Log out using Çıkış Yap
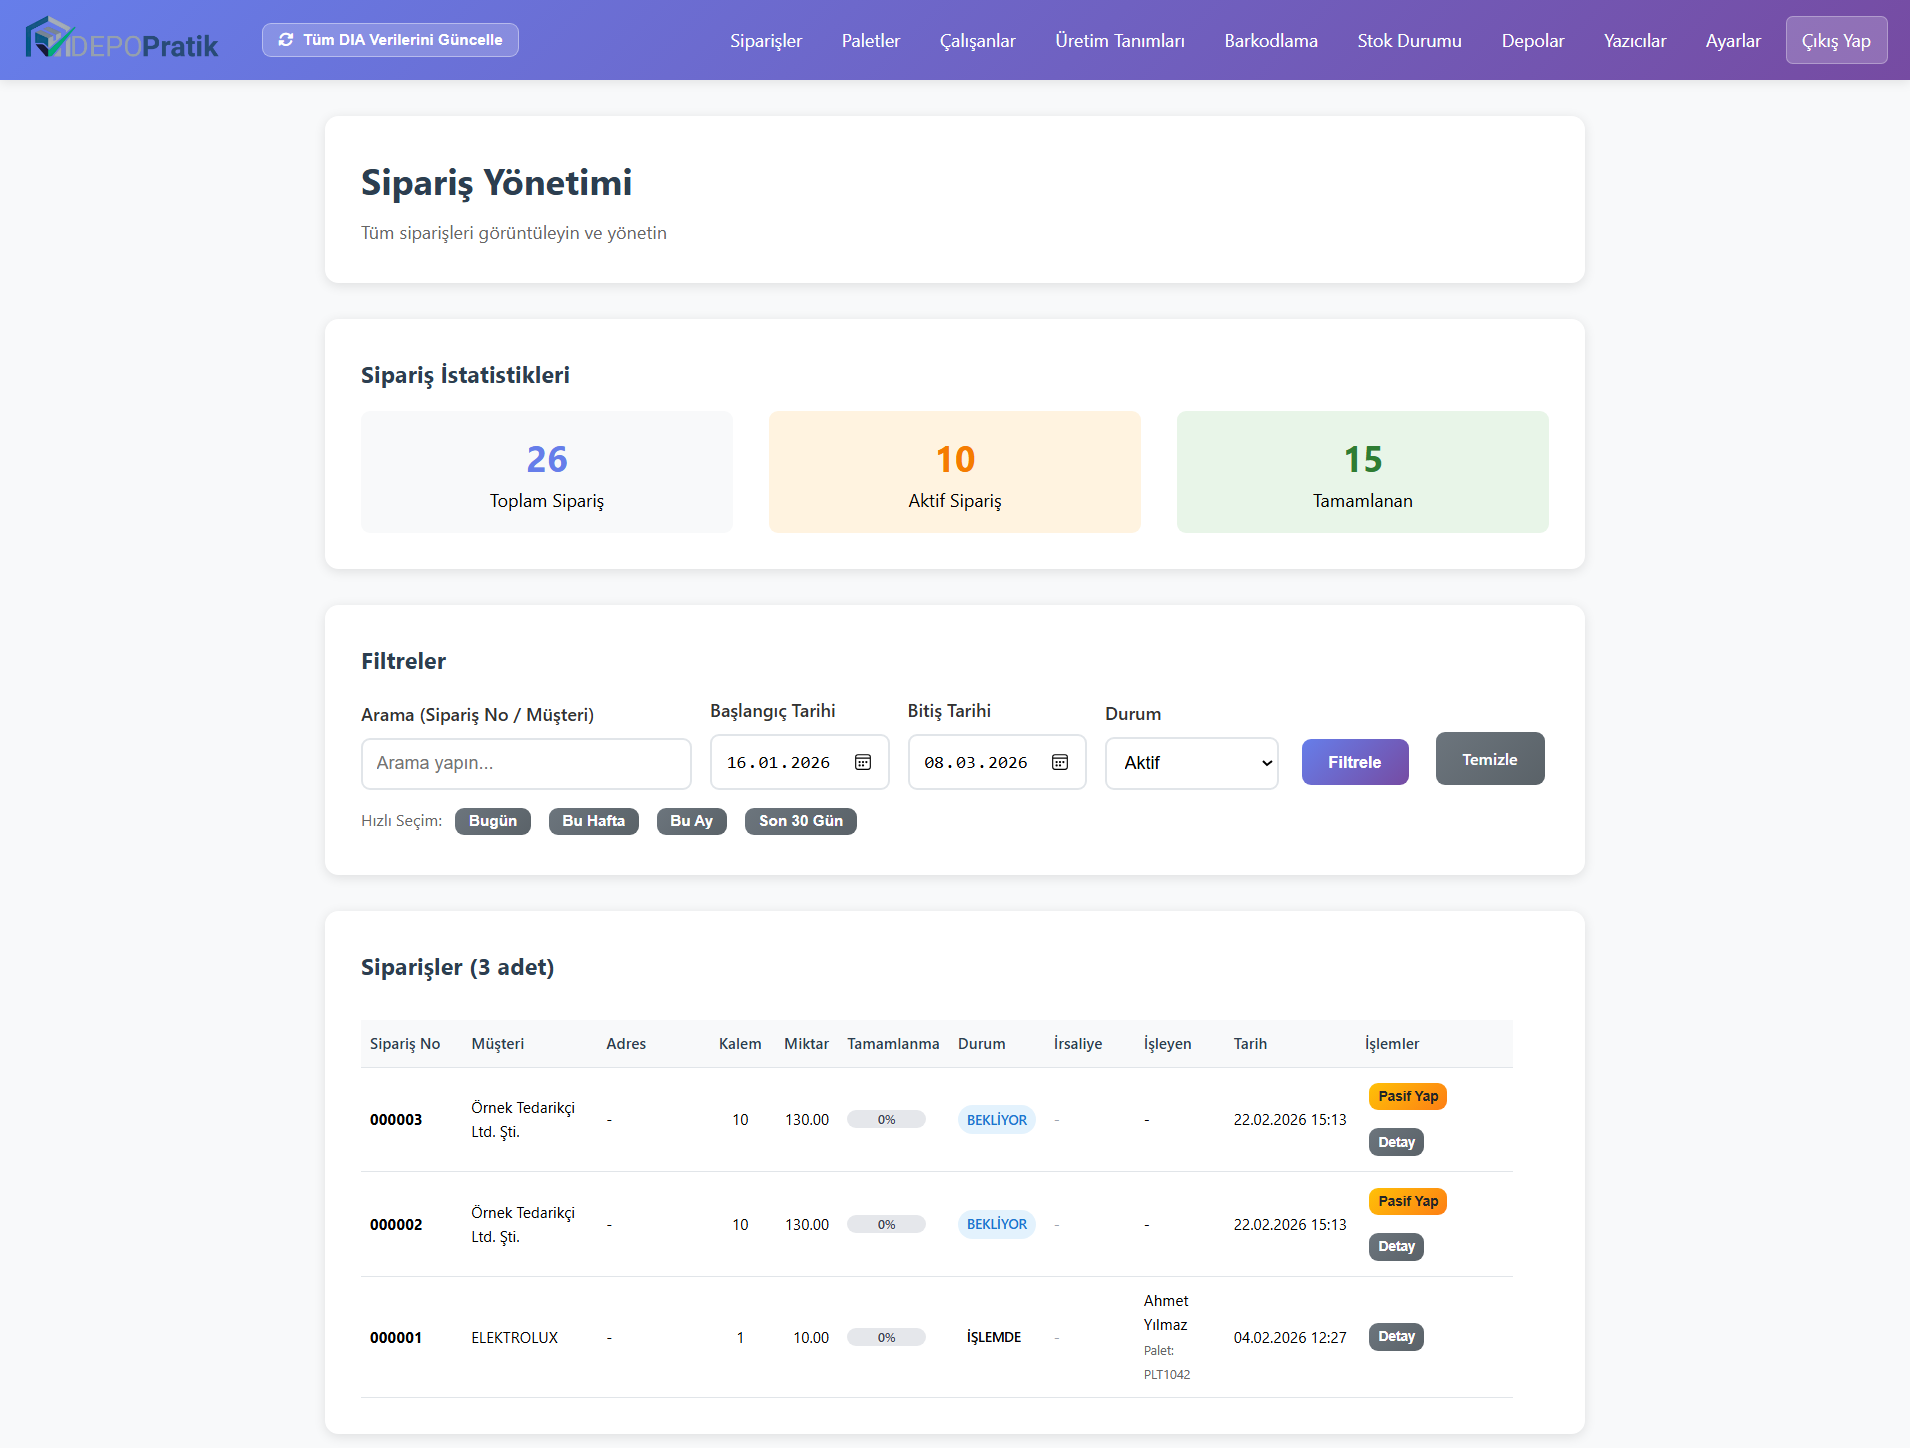This screenshot has height=1448, width=1910. pyautogui.click(x=1835, y=41)
